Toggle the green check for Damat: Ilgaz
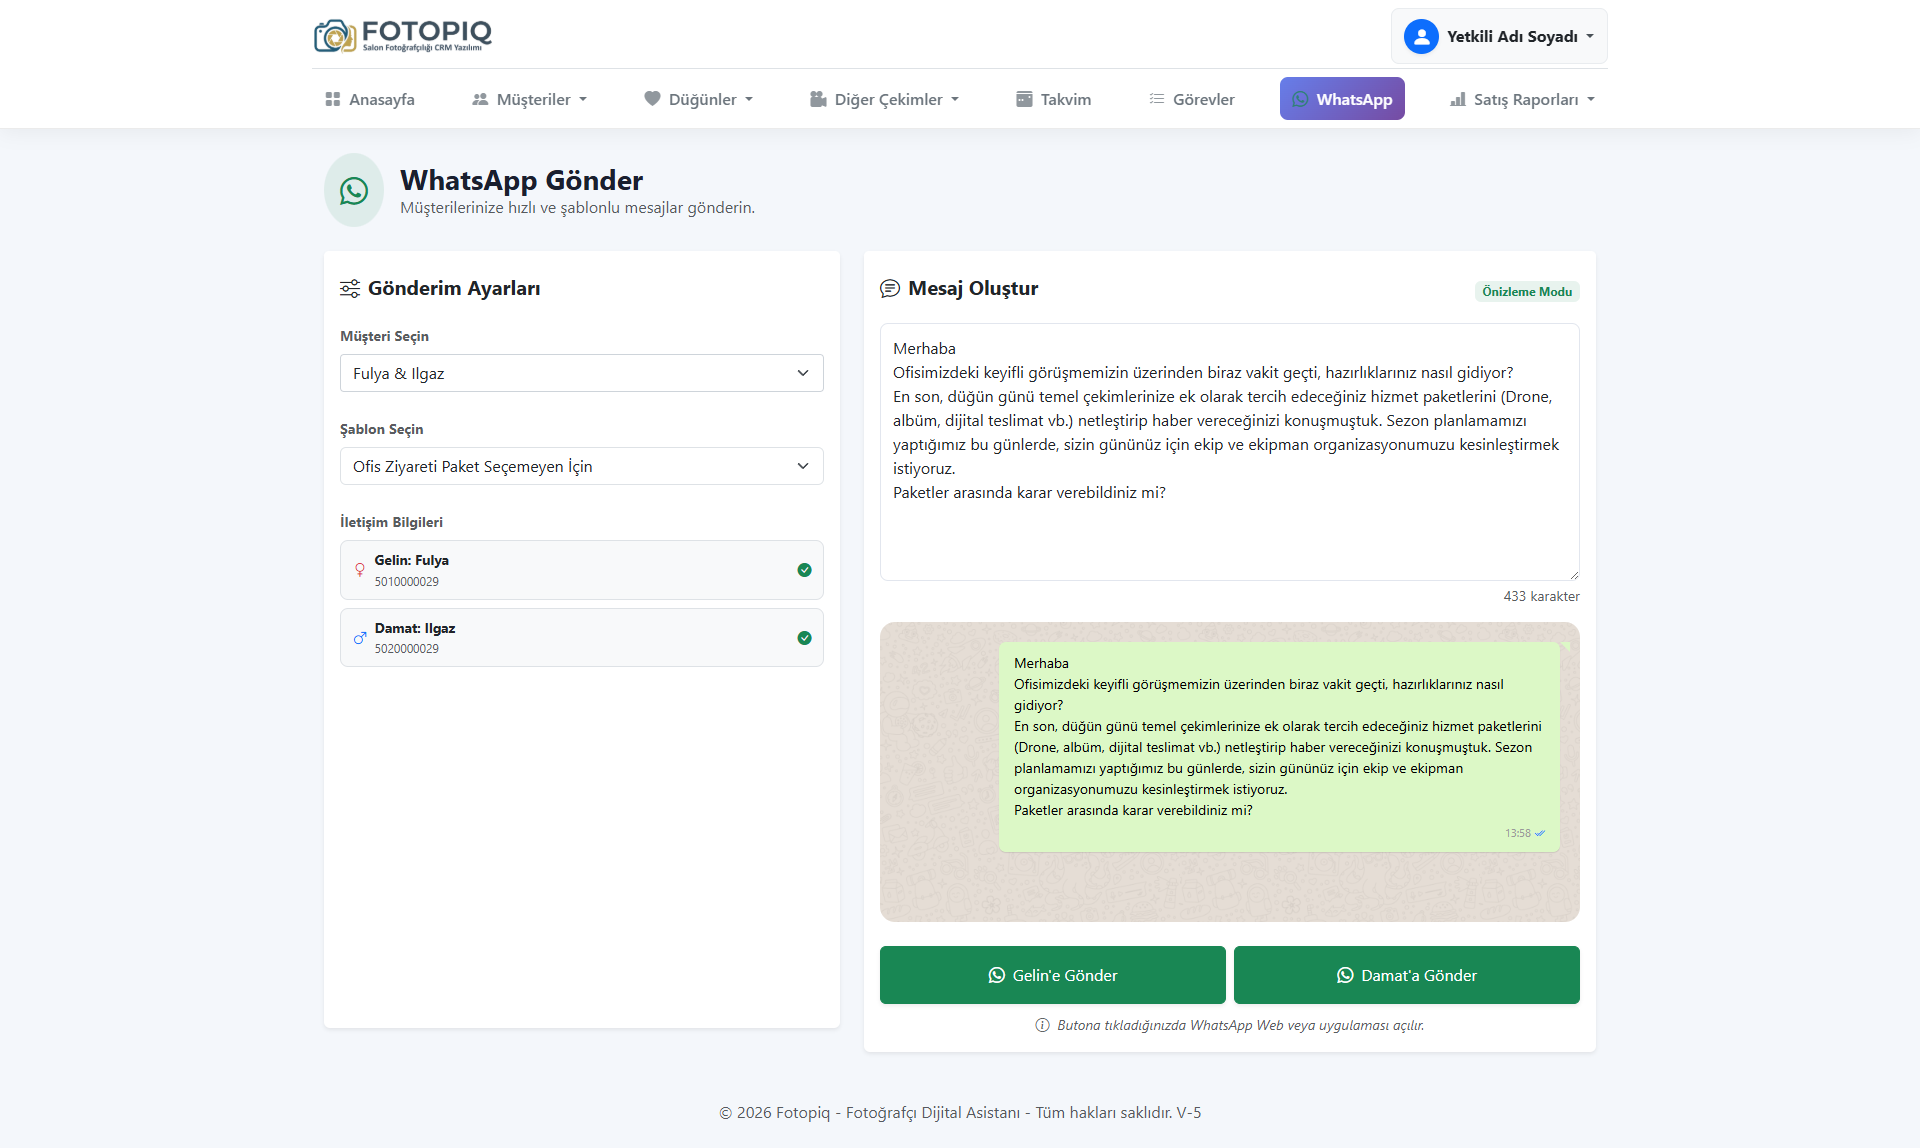The image size is (1920, 1148). click(x=804, y=638)
